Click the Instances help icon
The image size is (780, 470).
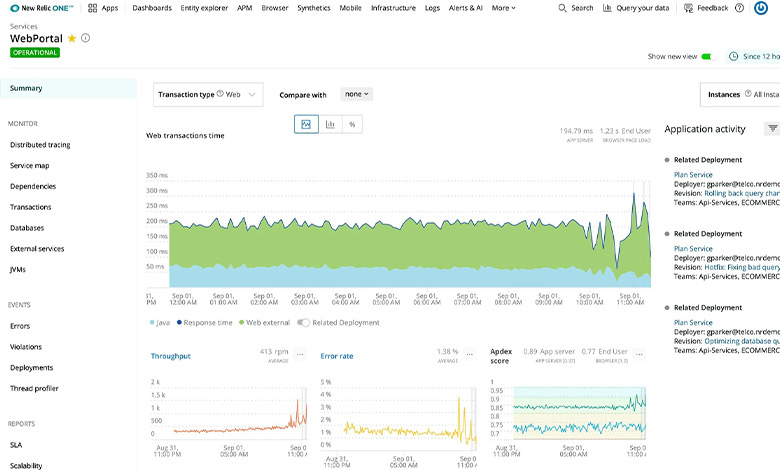(x=748, y=94)
